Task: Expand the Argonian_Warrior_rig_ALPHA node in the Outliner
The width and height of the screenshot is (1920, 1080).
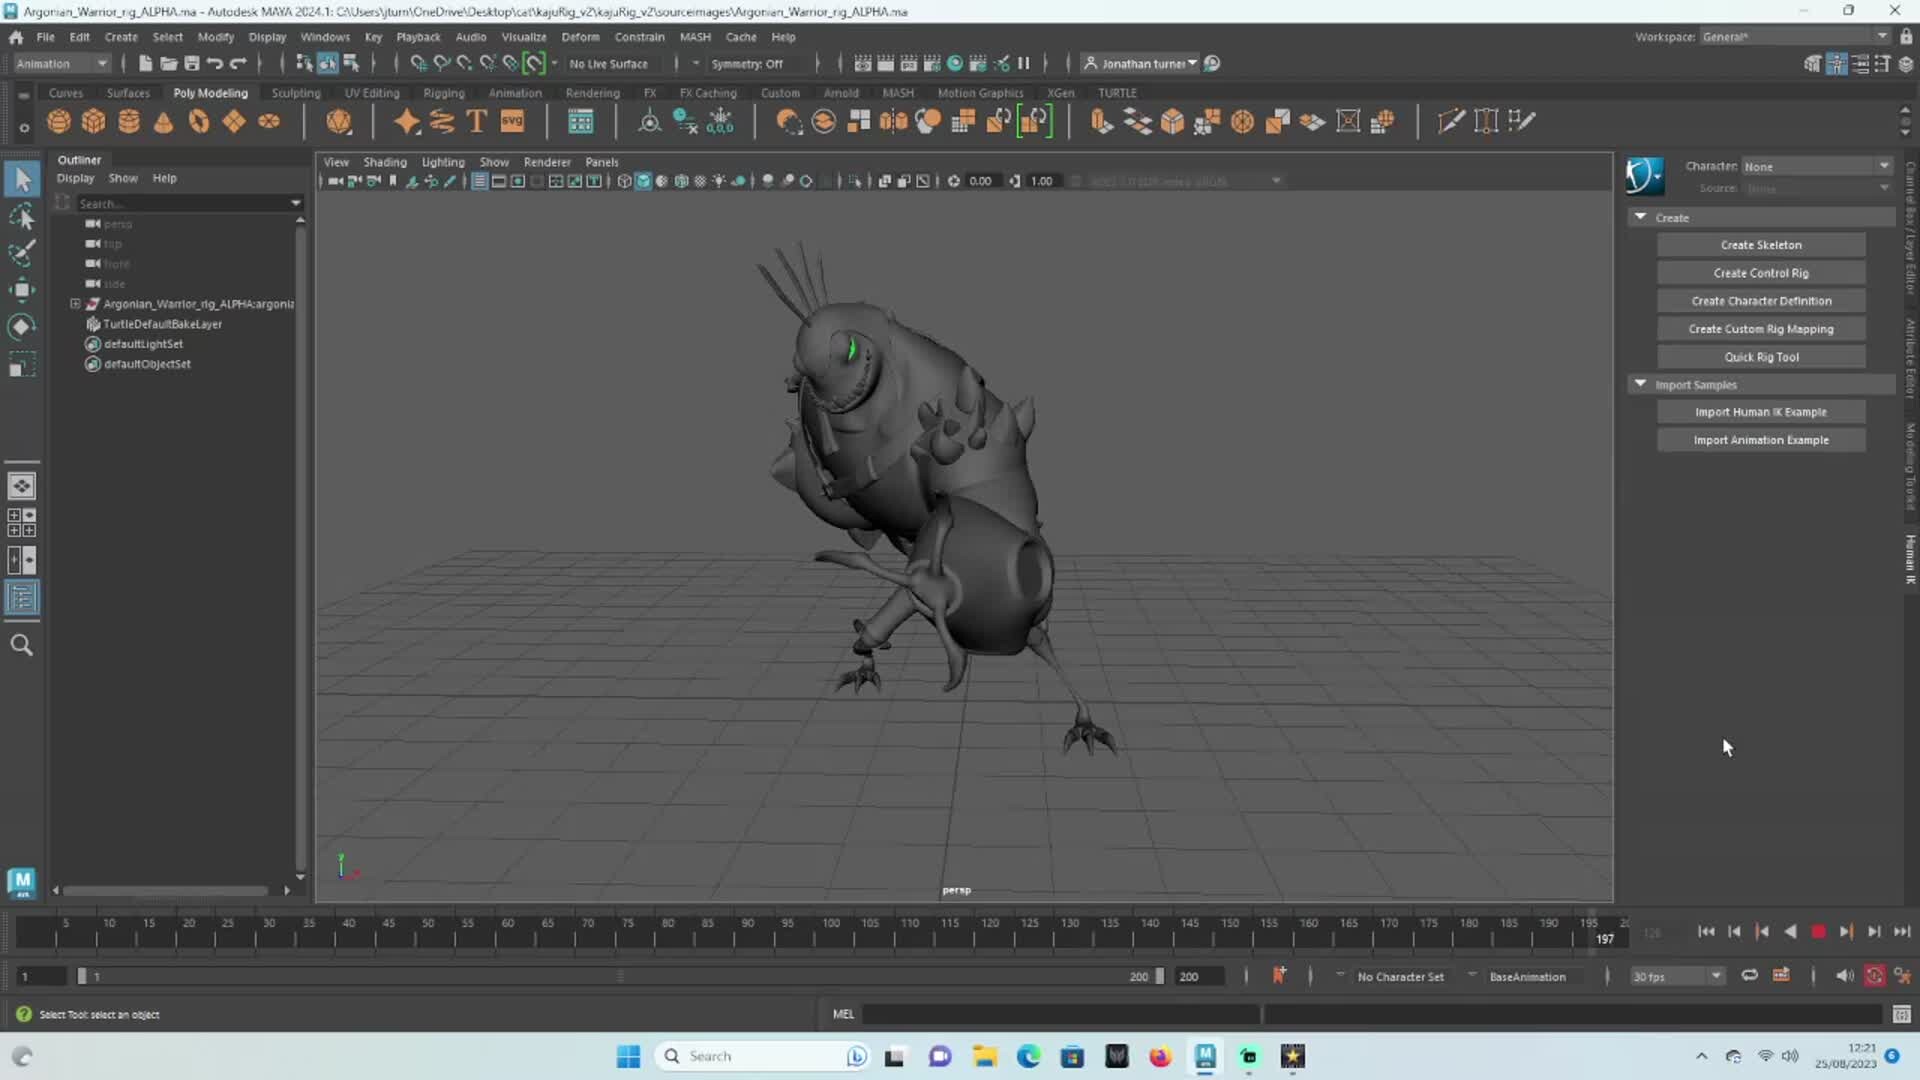Action: pyautogui.click(x=75, y=304)
